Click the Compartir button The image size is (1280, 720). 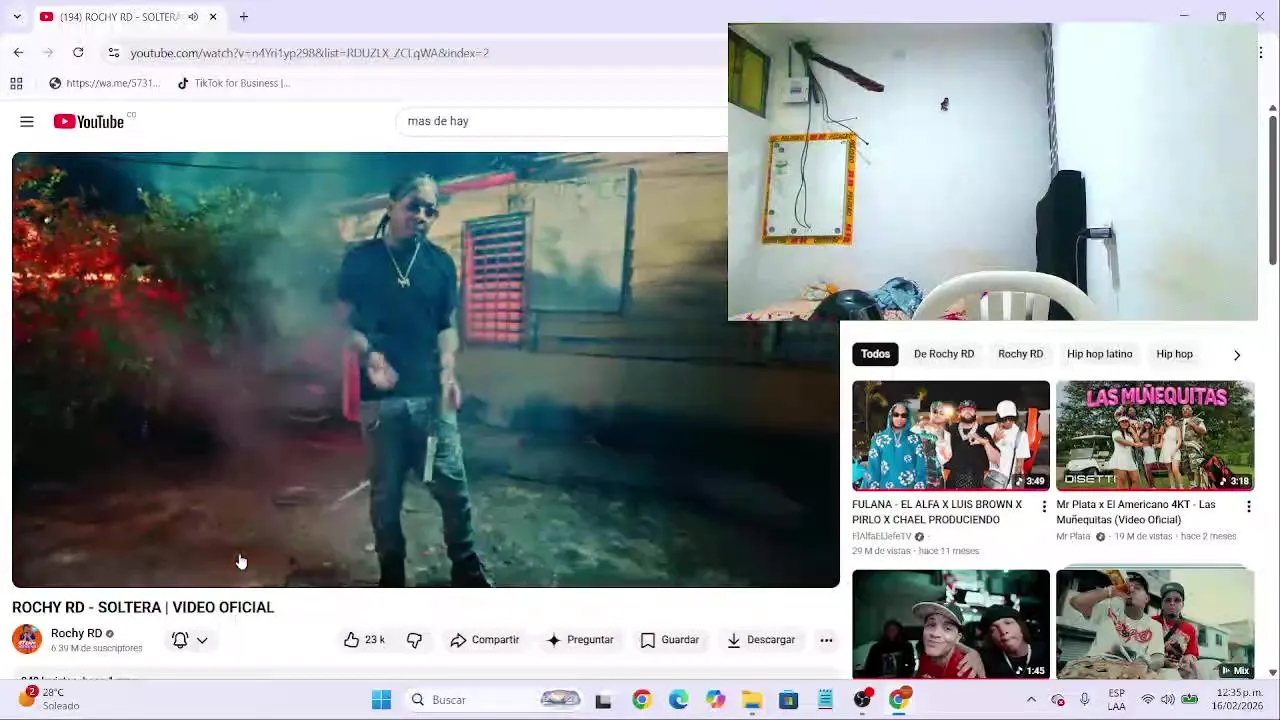click(x=485, y=640)
